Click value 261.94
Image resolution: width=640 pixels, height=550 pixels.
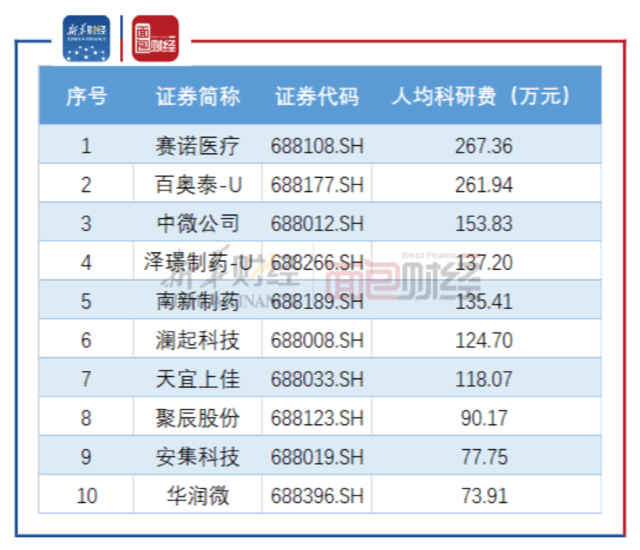pyautogui.click(x=484, y=185)
